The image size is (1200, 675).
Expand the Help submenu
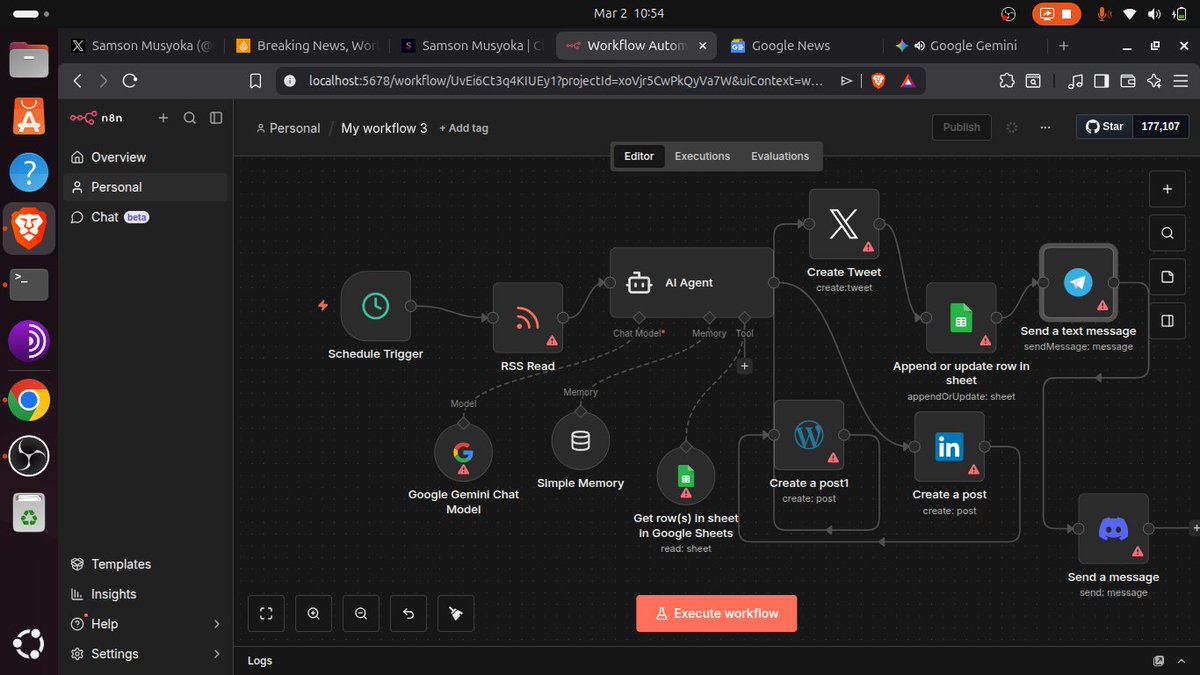[x=217, y=624]
